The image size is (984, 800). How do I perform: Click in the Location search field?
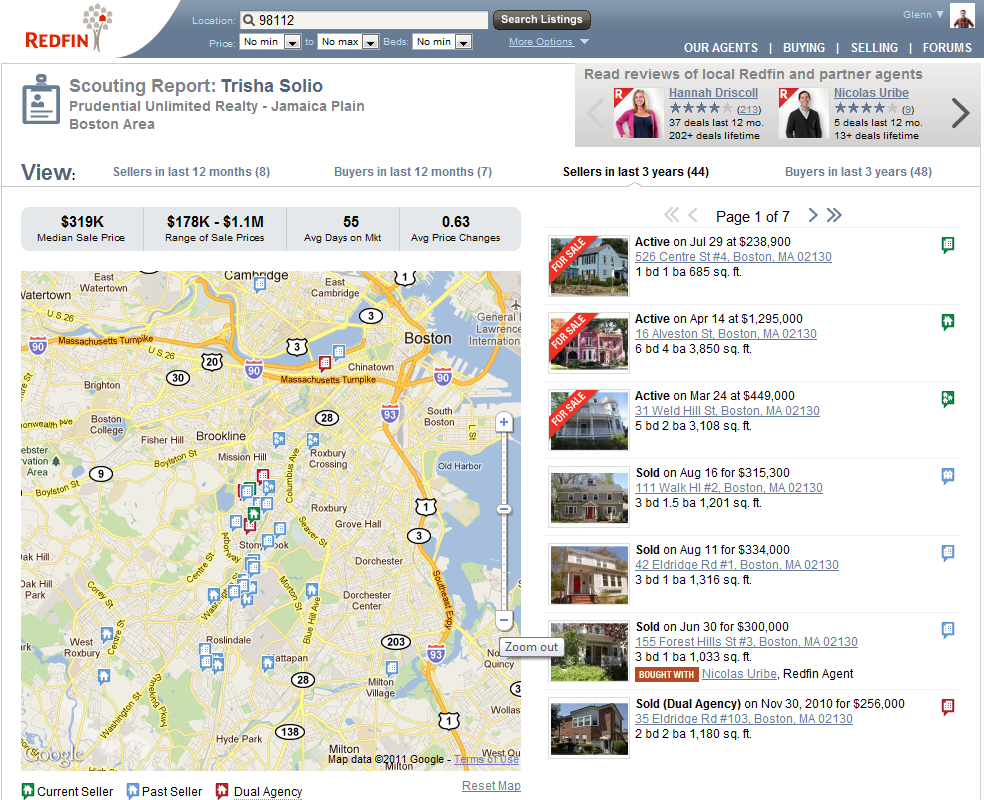(x=364, y=20)
